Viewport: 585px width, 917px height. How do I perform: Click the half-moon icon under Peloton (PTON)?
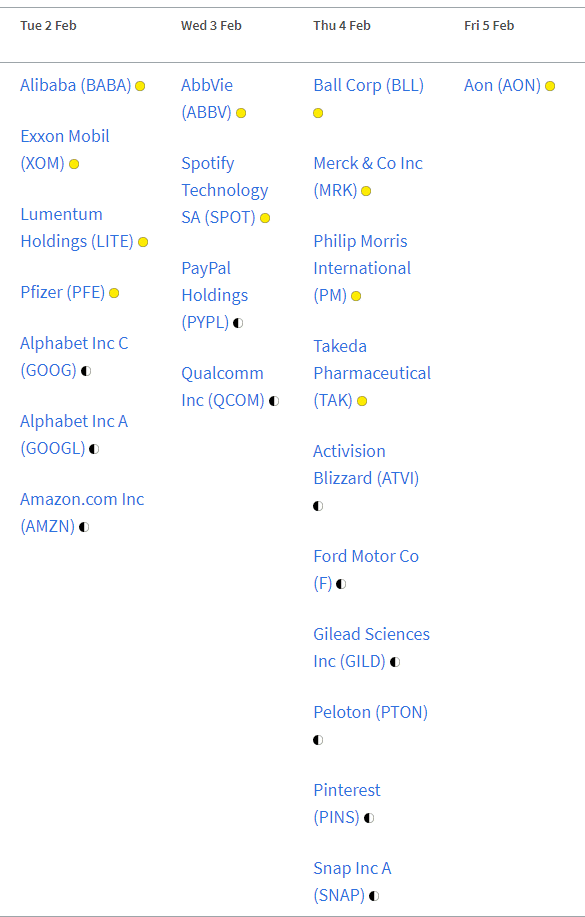coord(318,740)
